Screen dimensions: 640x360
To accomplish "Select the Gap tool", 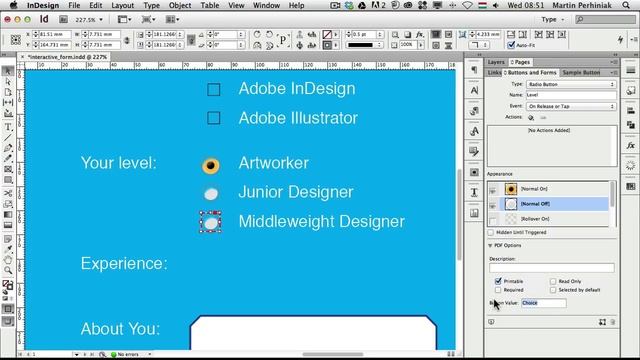I will coord(8,102).
